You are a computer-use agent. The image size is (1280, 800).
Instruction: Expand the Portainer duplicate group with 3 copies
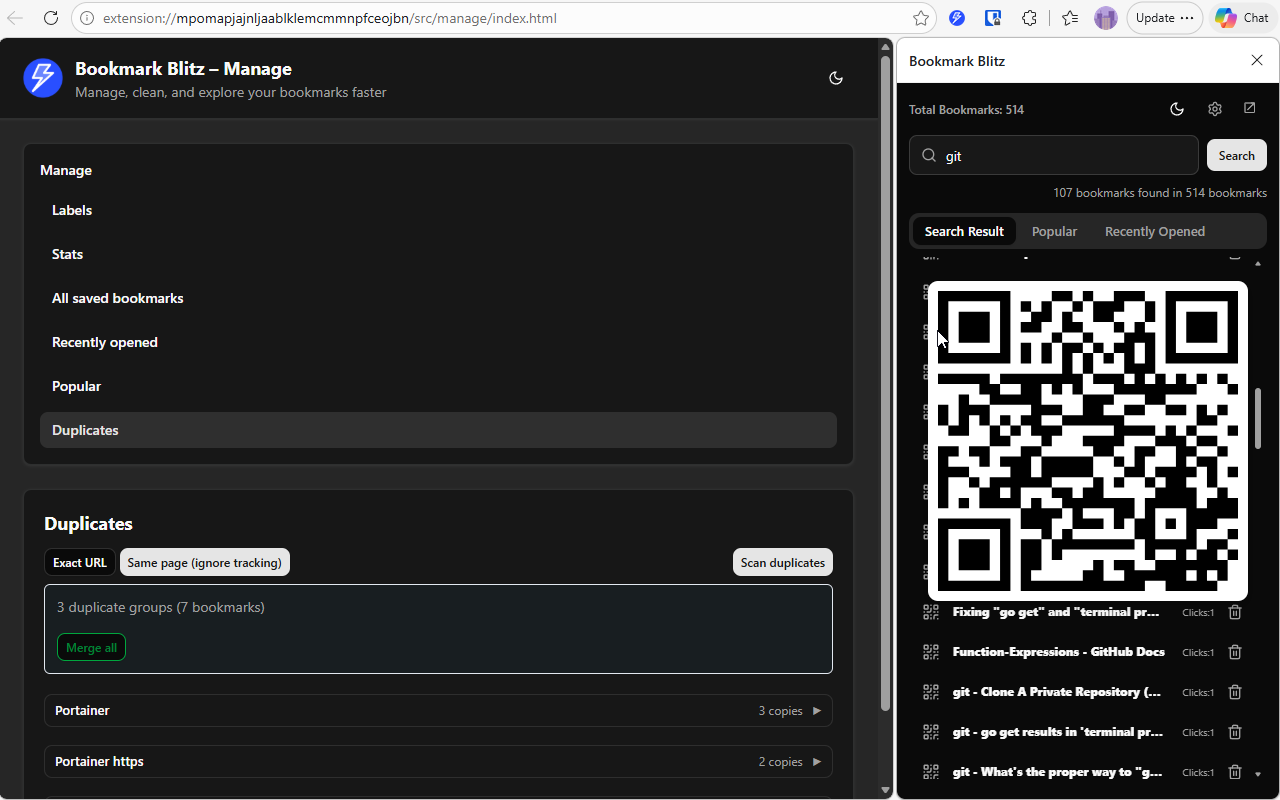tap(438, 711)
